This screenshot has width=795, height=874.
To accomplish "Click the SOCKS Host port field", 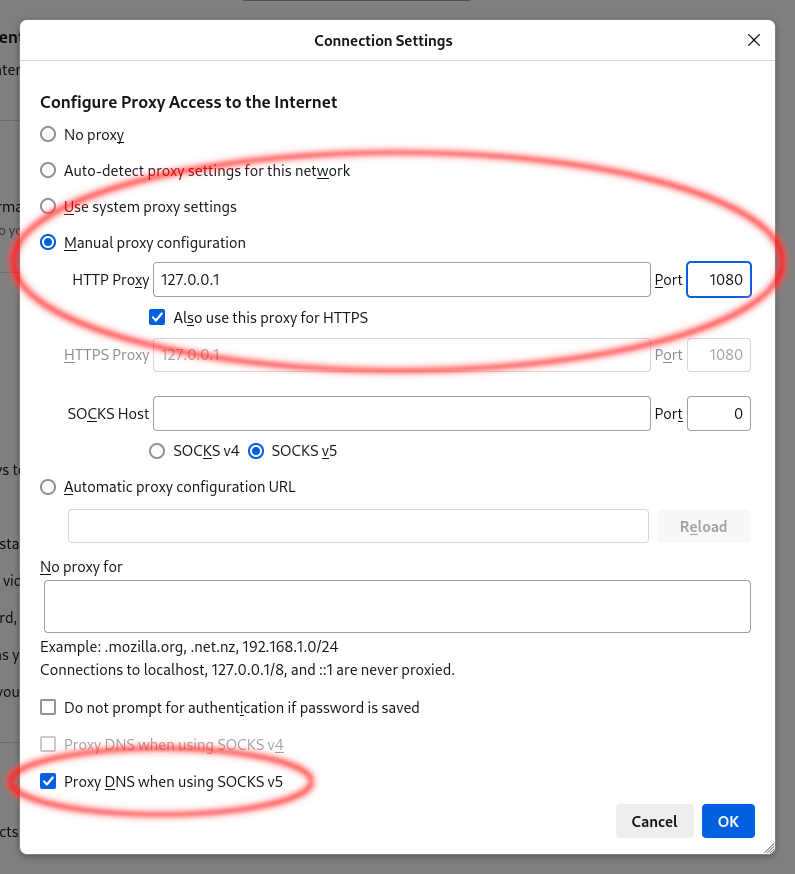I will pyautogui.click(x=719, y=414).
